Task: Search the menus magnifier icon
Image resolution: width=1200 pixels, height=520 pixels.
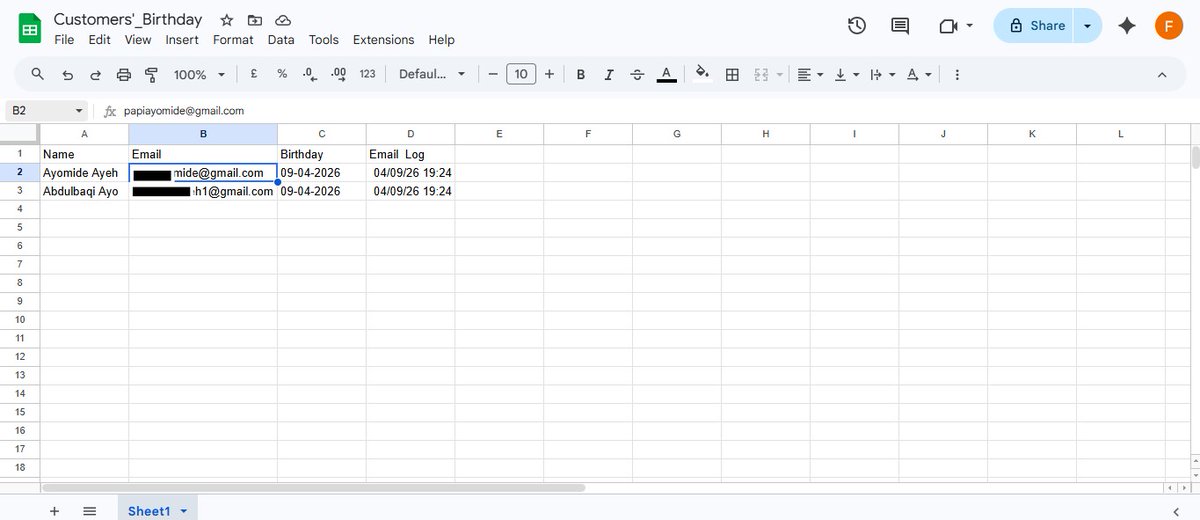Action: coord(38,74)
